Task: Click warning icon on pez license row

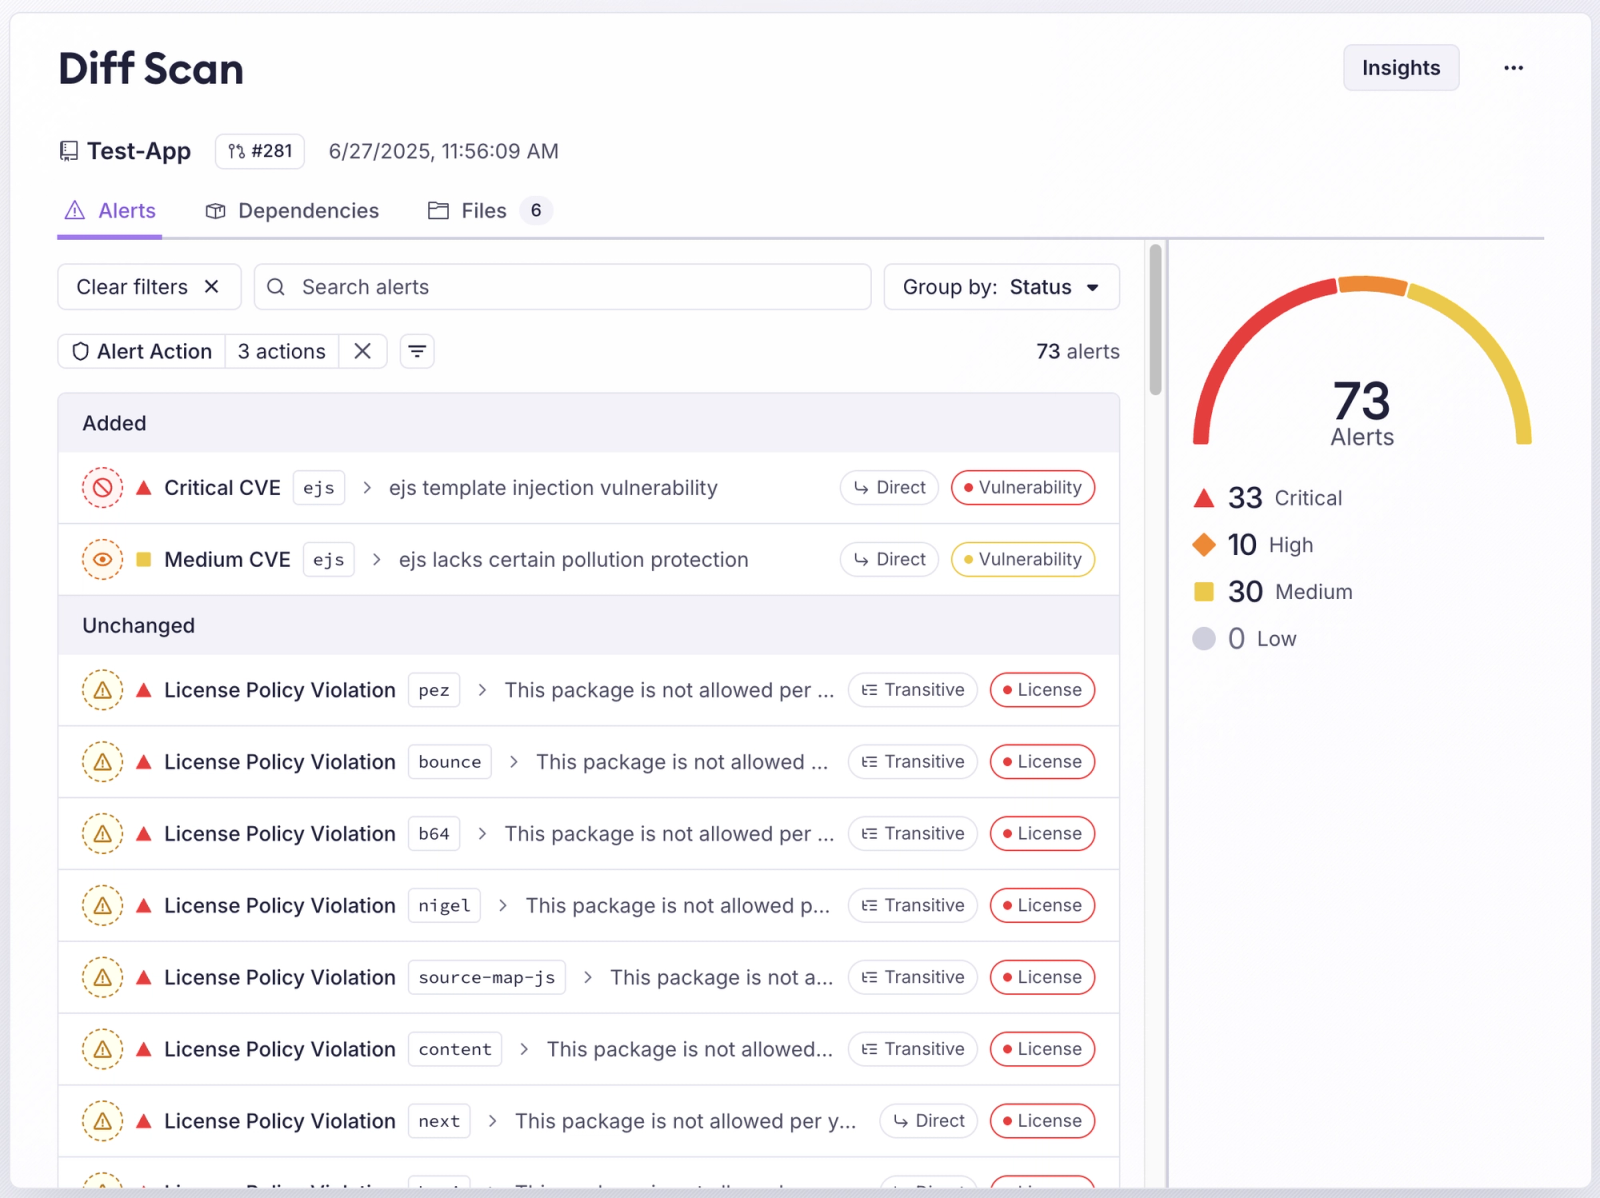Action: [102, 690]
